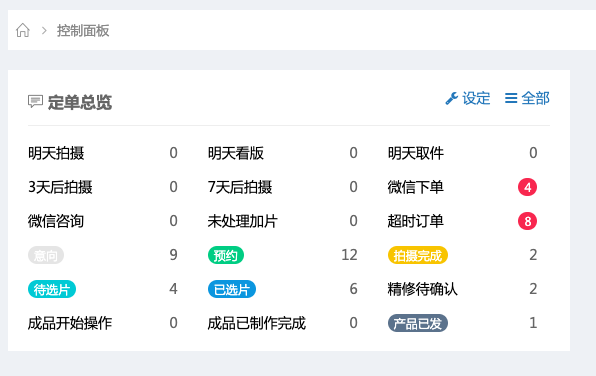Click the home icon in breadcrumb
The height and width of the screenshot is (376, 596).
point(23,30)
